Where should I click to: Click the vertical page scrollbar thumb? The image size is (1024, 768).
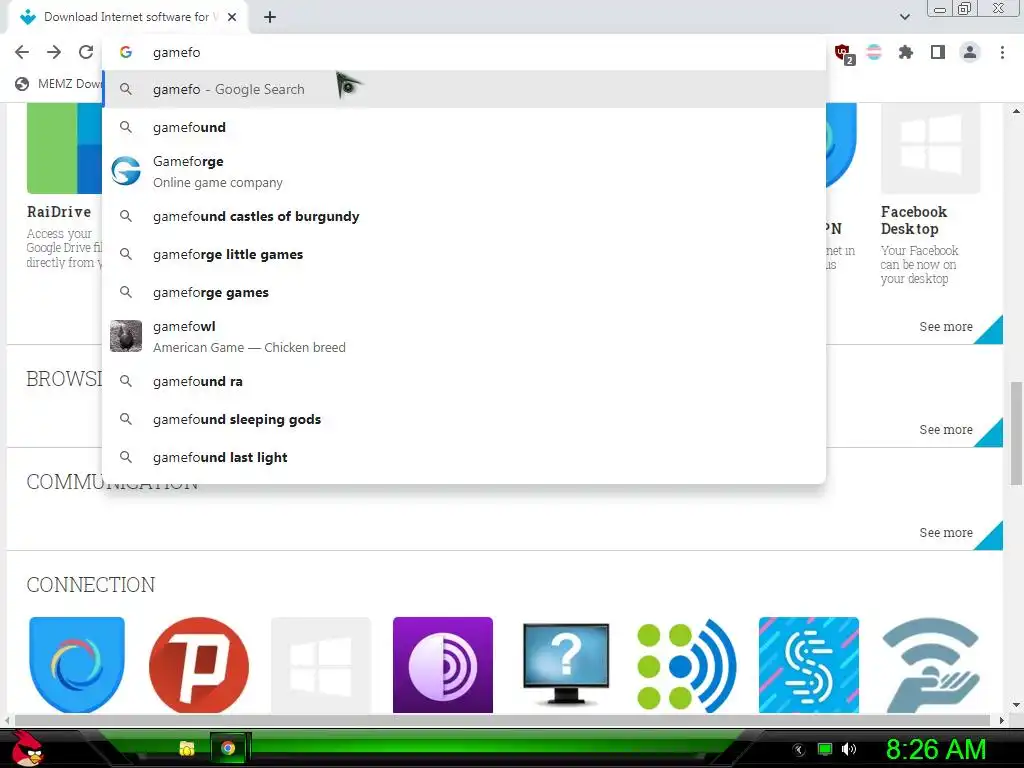pyautogui.click(x=1016, y=434)
